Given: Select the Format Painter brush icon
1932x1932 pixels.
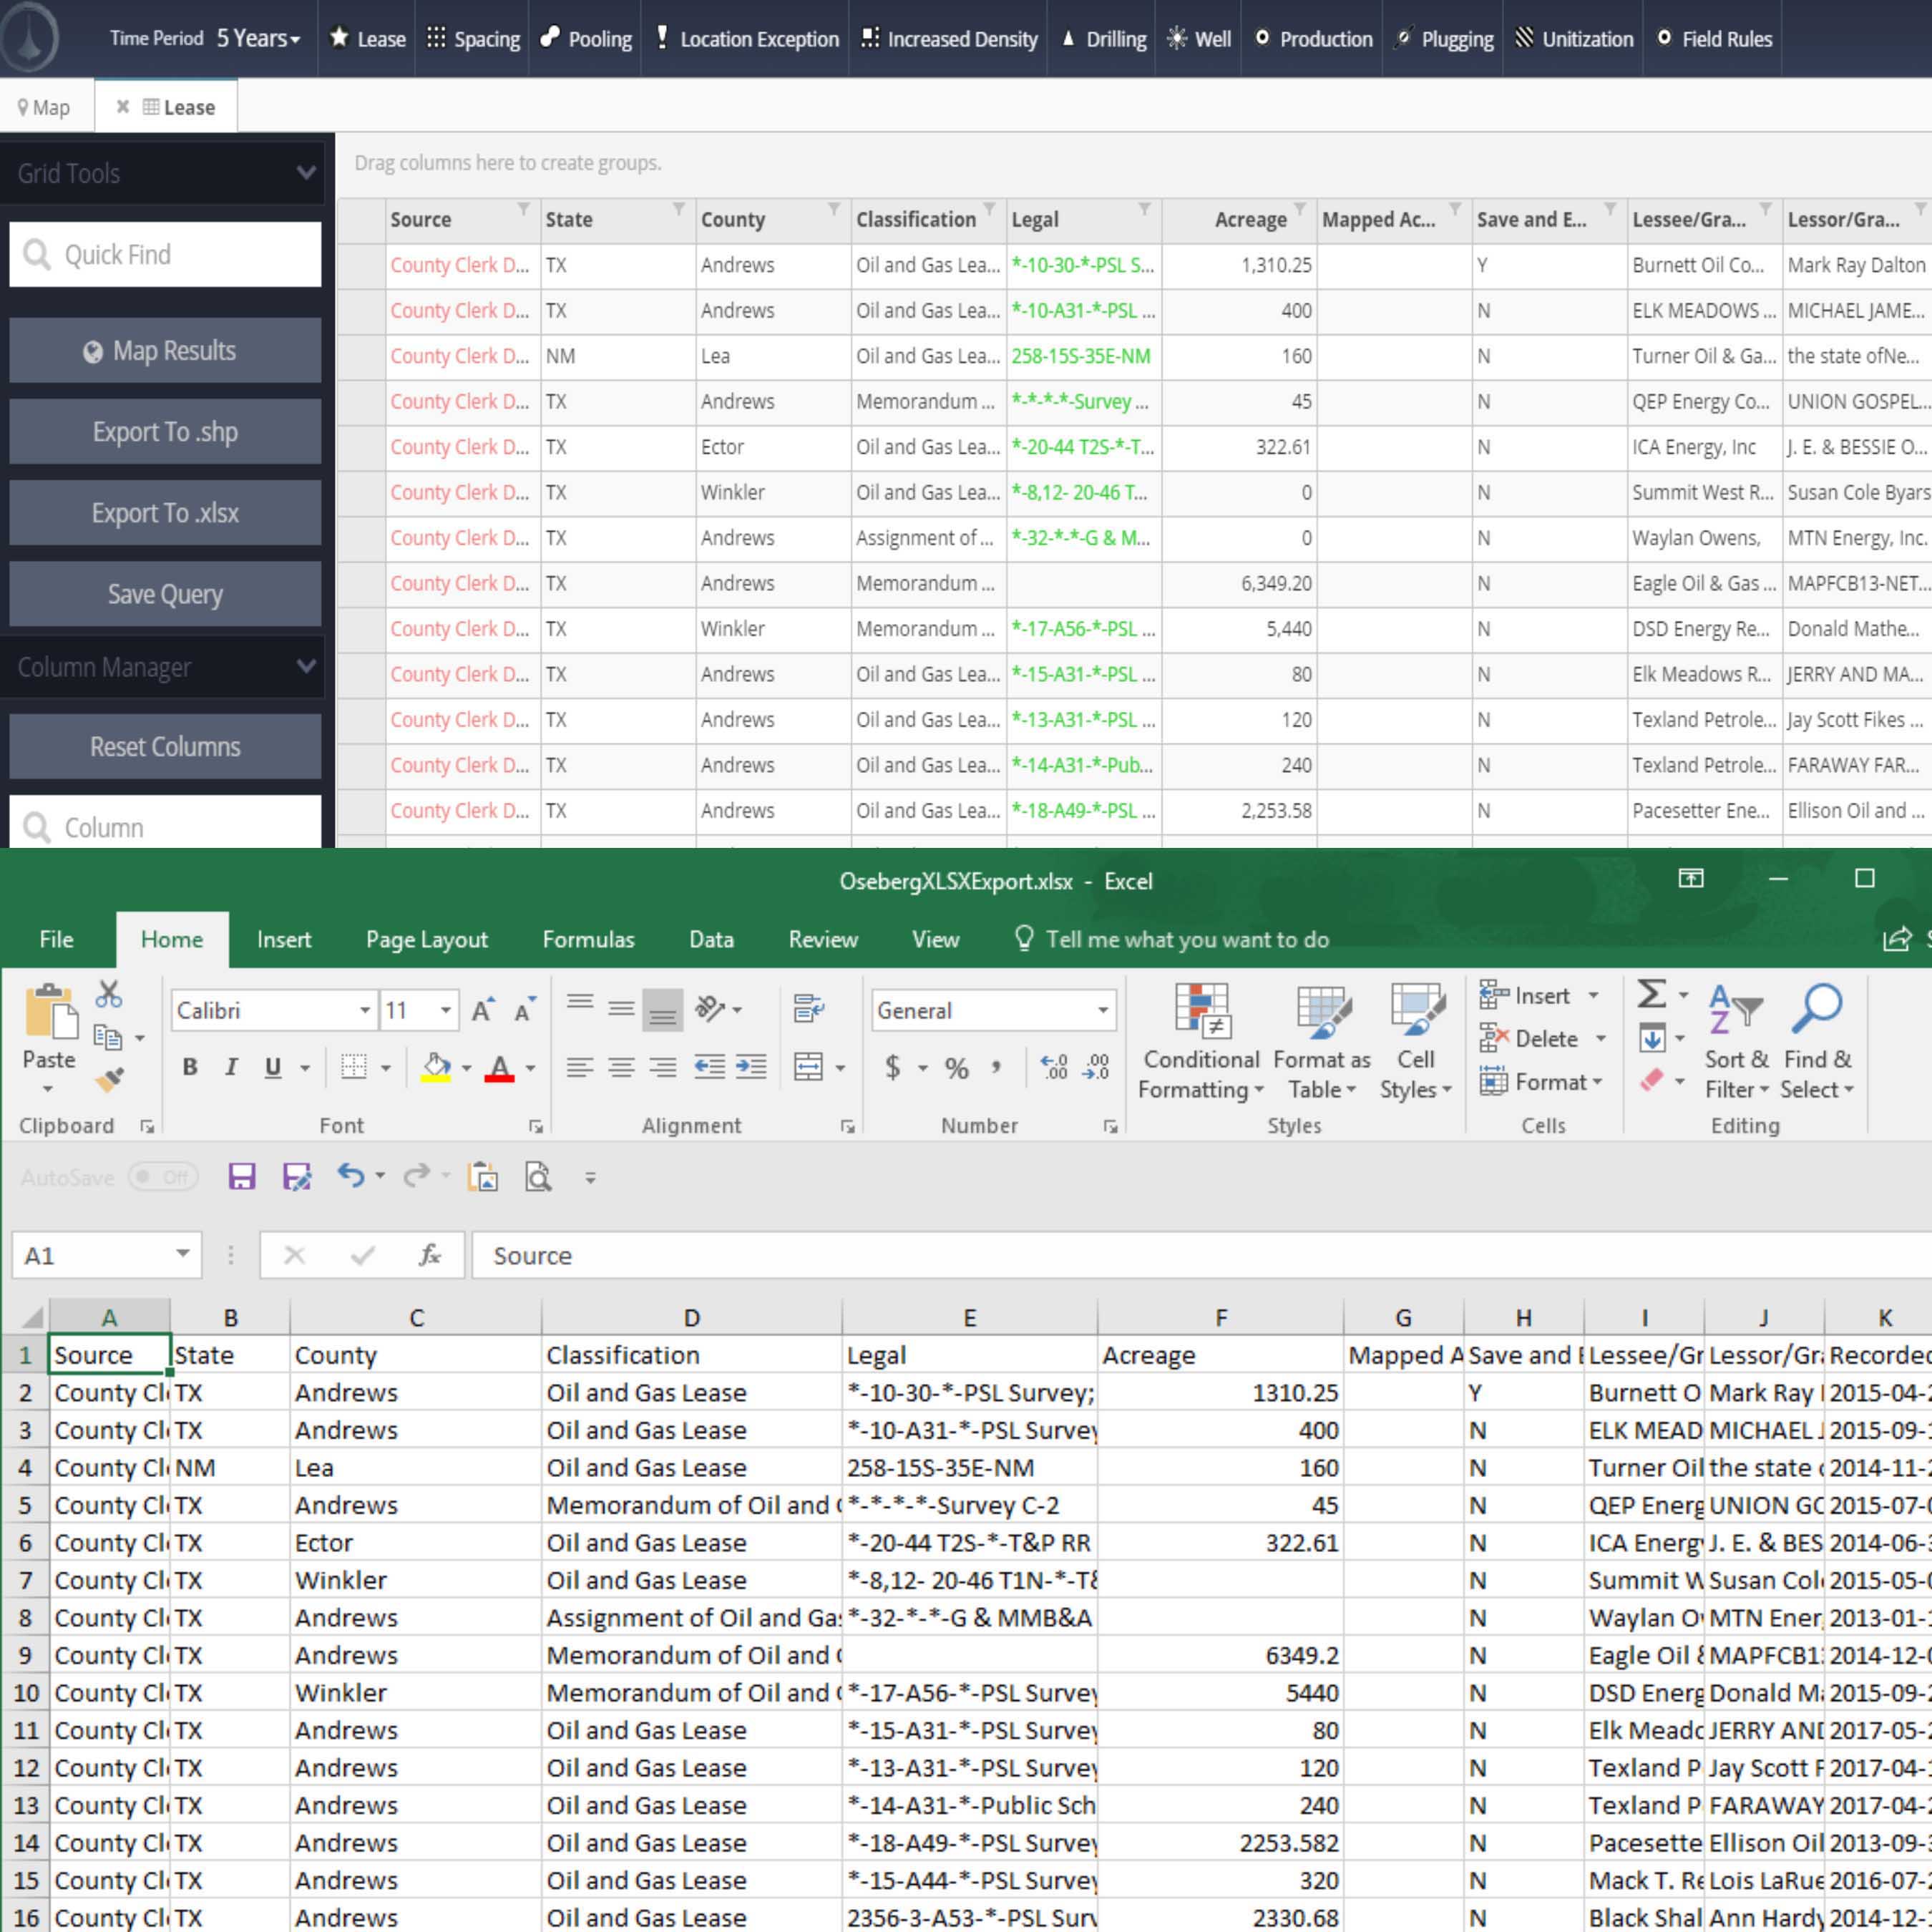Looking at the screenshot, I should tap(109, 1080).
